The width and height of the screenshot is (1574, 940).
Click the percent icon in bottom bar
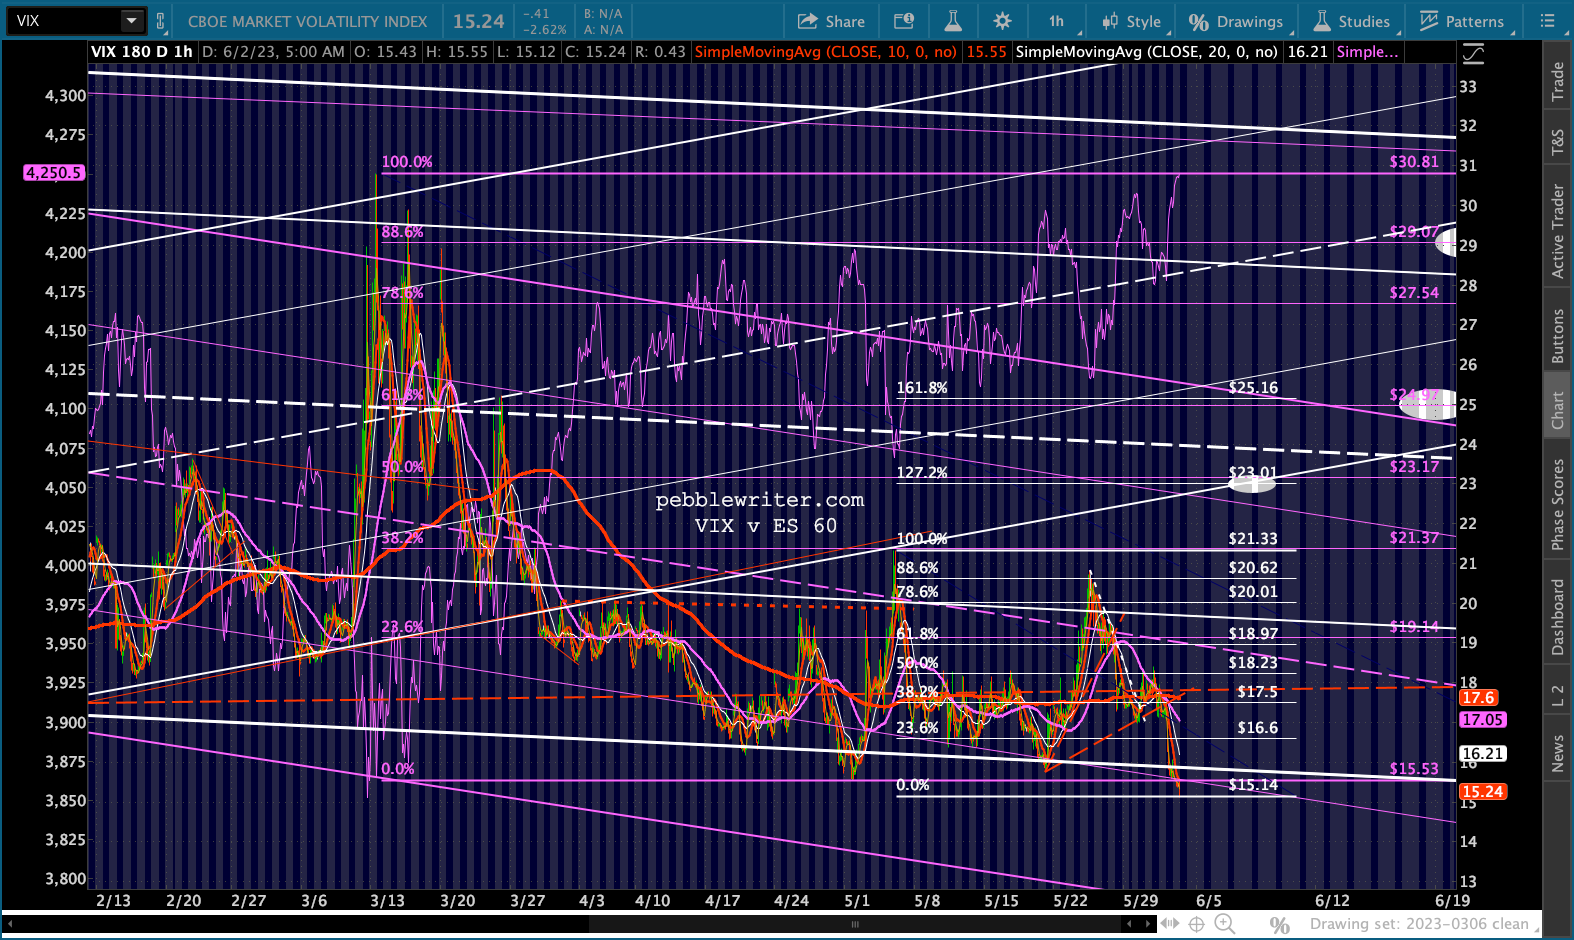click(x=1279, y=925)
